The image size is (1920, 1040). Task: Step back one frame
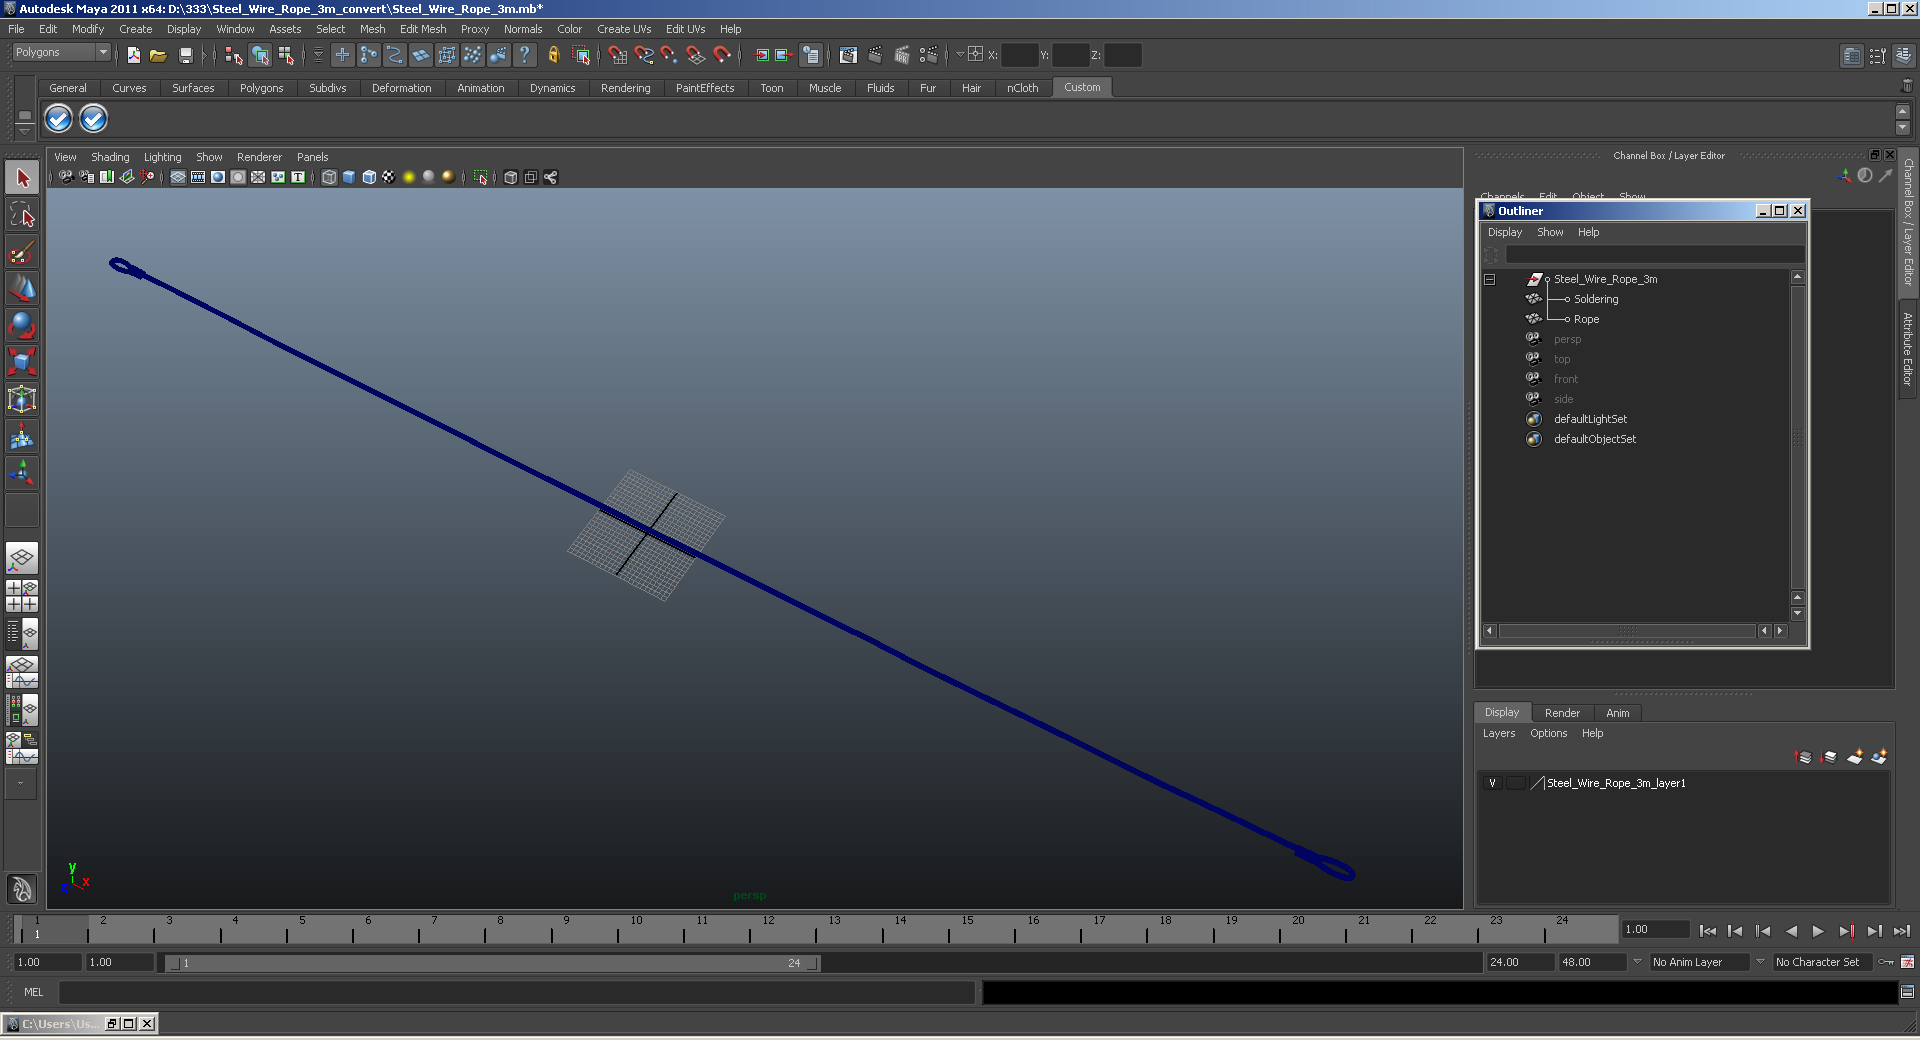tap(1735, 931)
